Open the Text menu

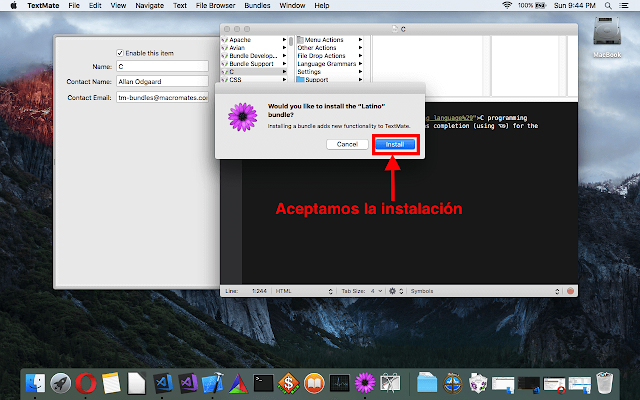click(180, 5)
